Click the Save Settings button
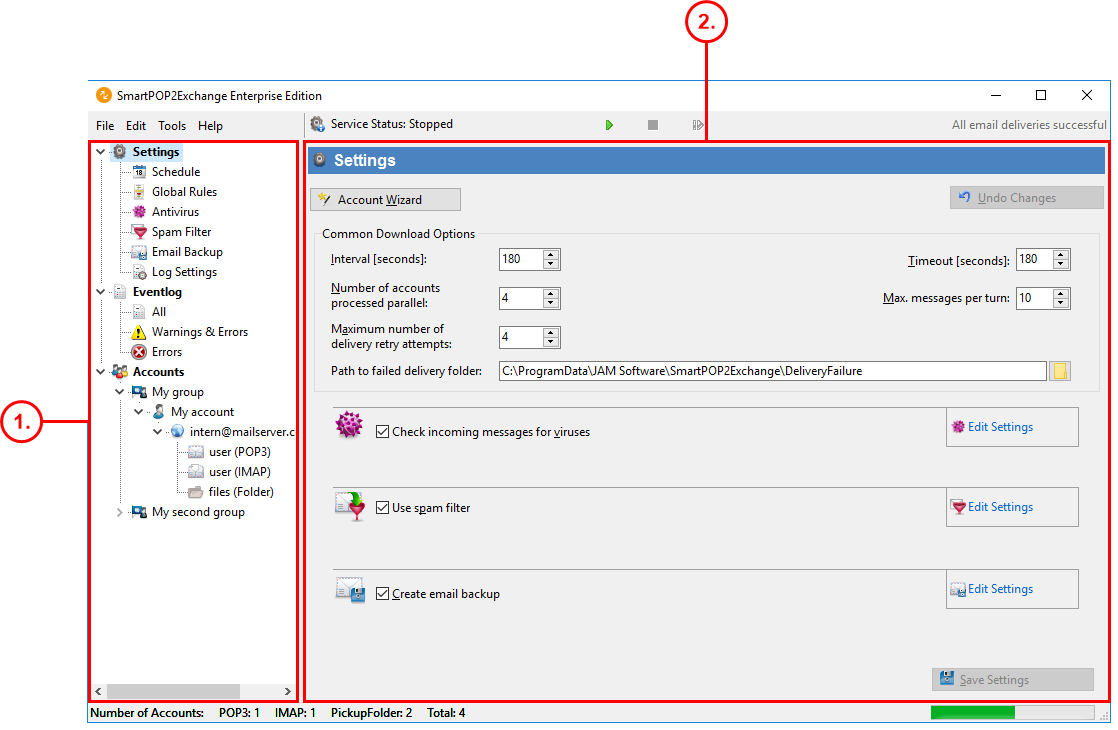The image size is (1118, 730). 1012,679
